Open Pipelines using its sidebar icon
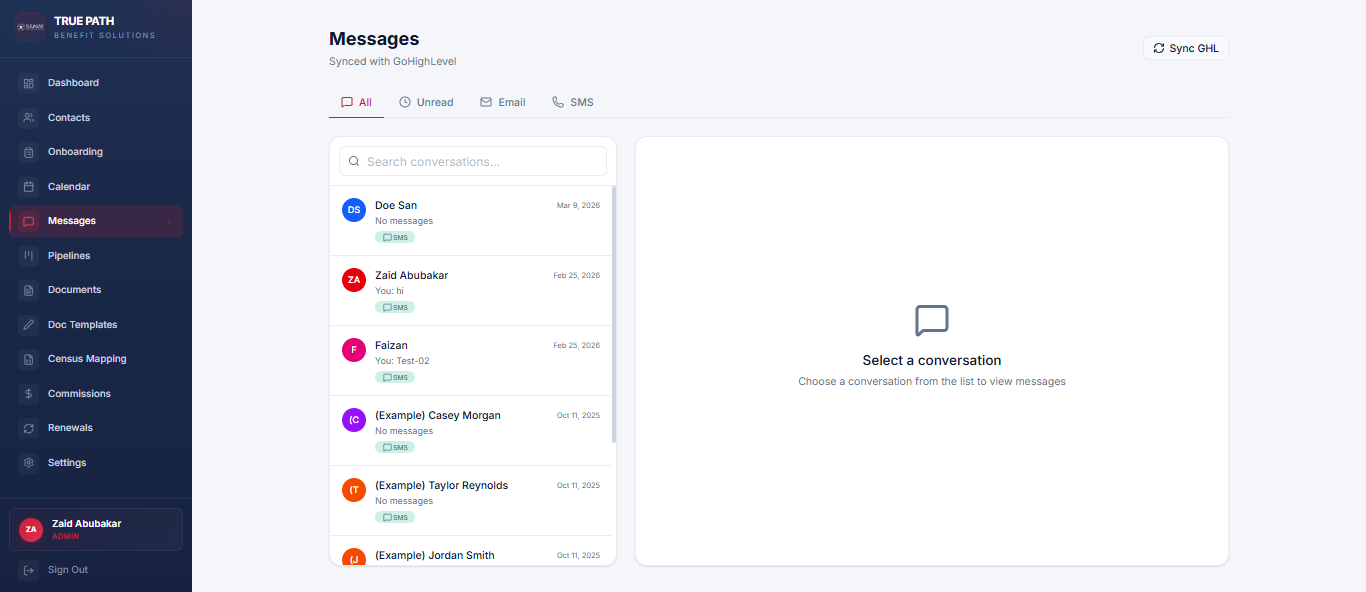The image size is (1366, 592). (29, 255)
